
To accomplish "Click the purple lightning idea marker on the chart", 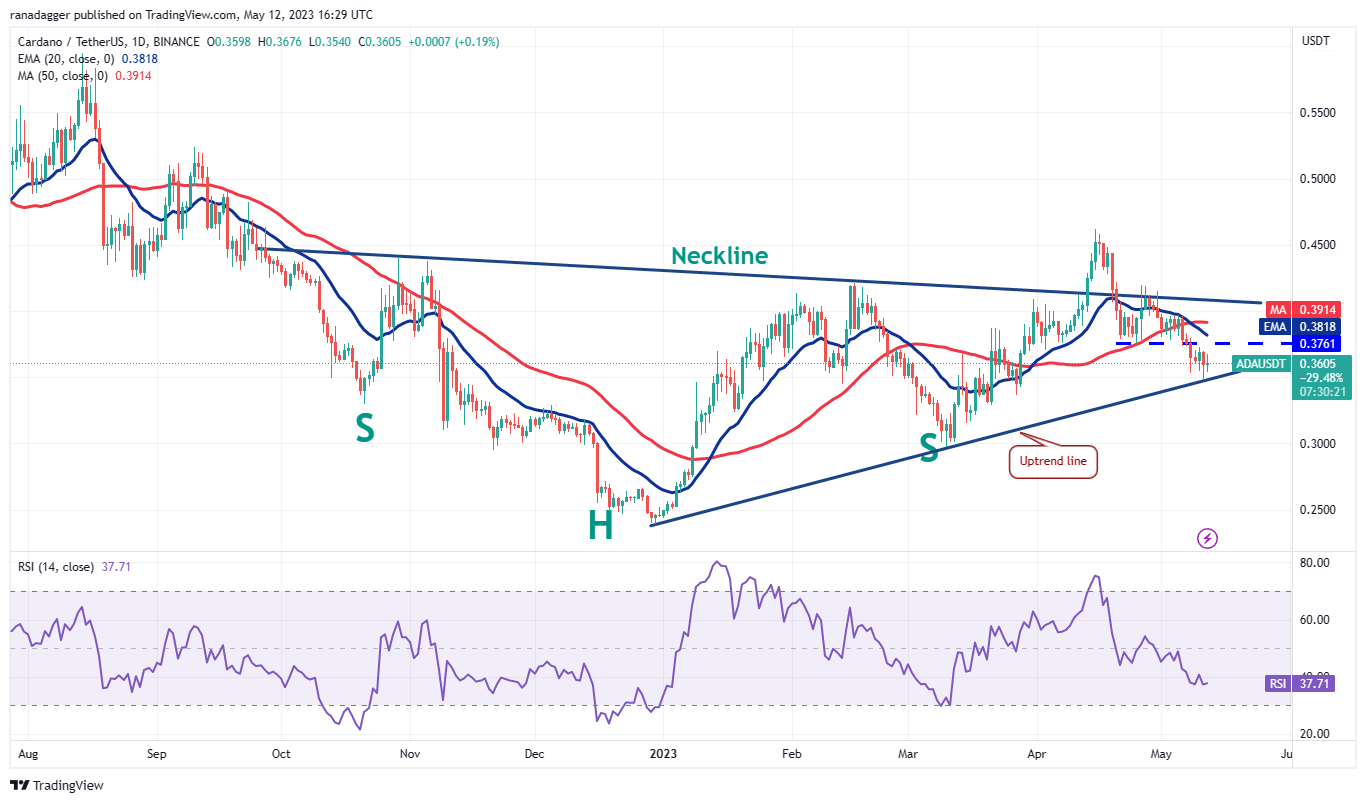I will (x=1206, y=538).
